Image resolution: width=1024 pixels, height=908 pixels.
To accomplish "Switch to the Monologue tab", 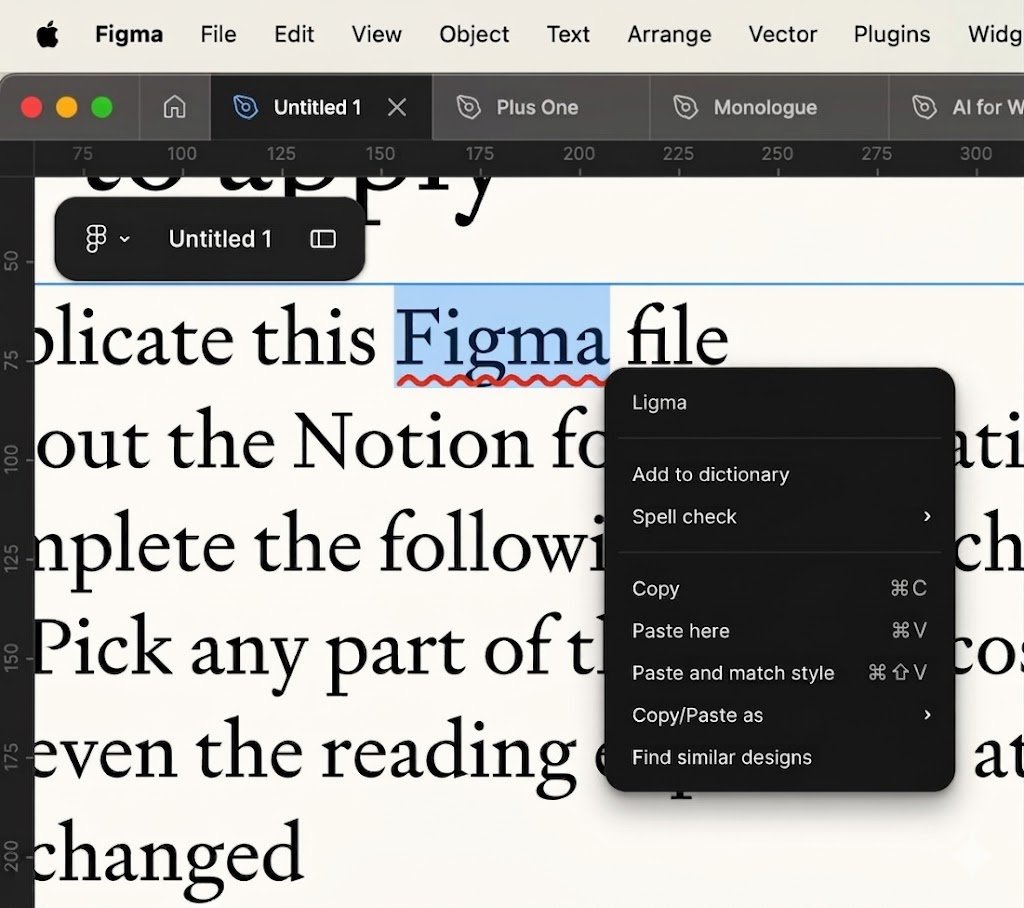I will coord(769,107).
